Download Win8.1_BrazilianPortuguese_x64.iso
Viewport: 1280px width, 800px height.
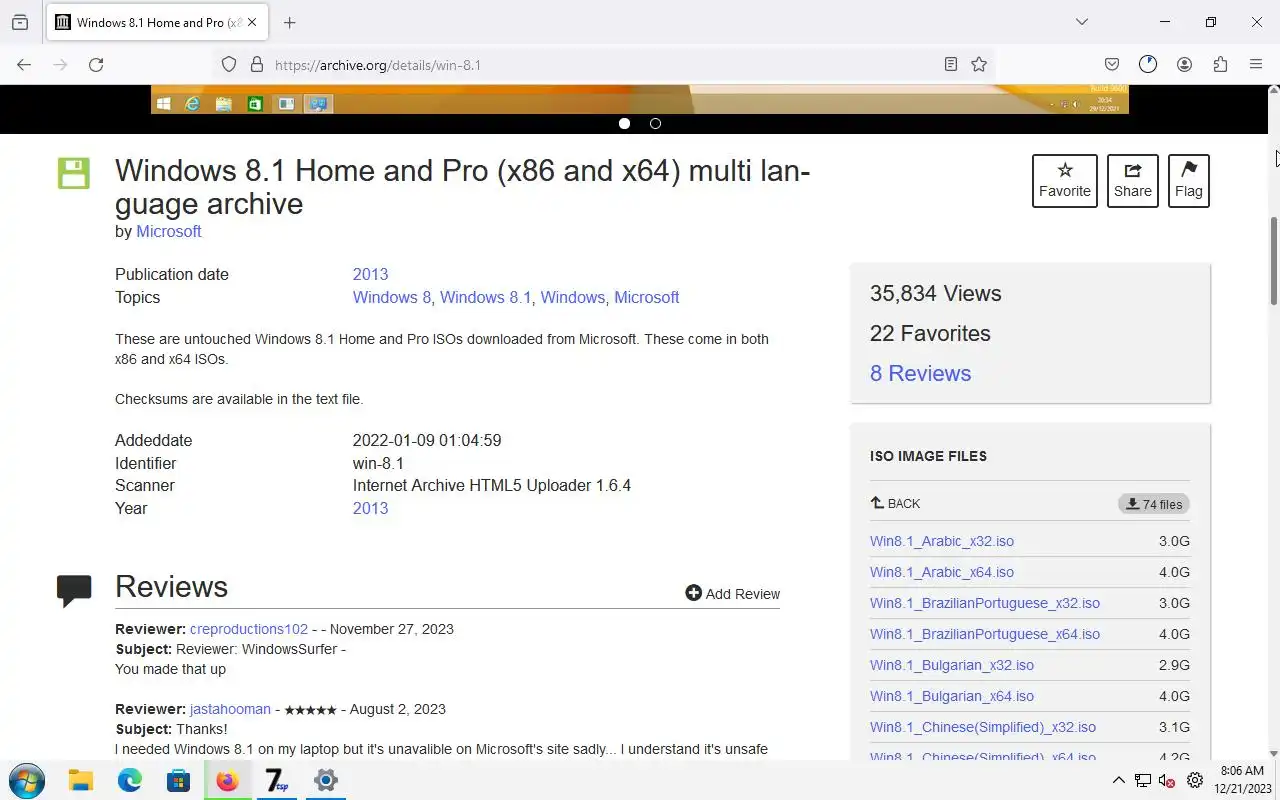(985, 634)
